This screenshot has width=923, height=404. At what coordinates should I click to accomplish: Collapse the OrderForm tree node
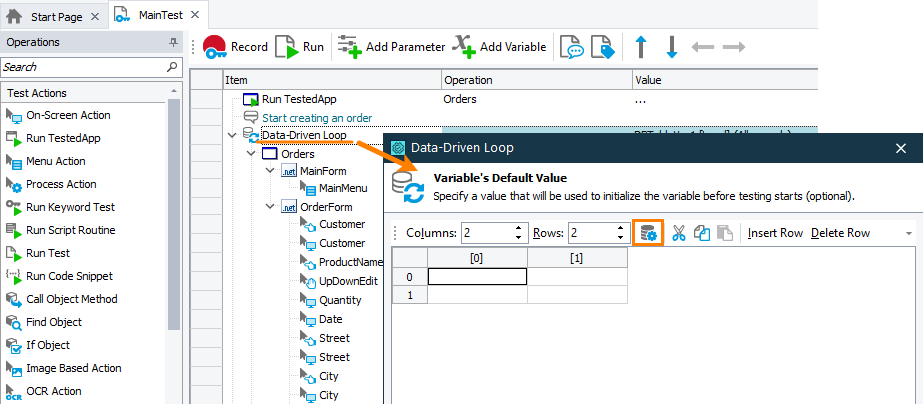click(x=270, y=207)
